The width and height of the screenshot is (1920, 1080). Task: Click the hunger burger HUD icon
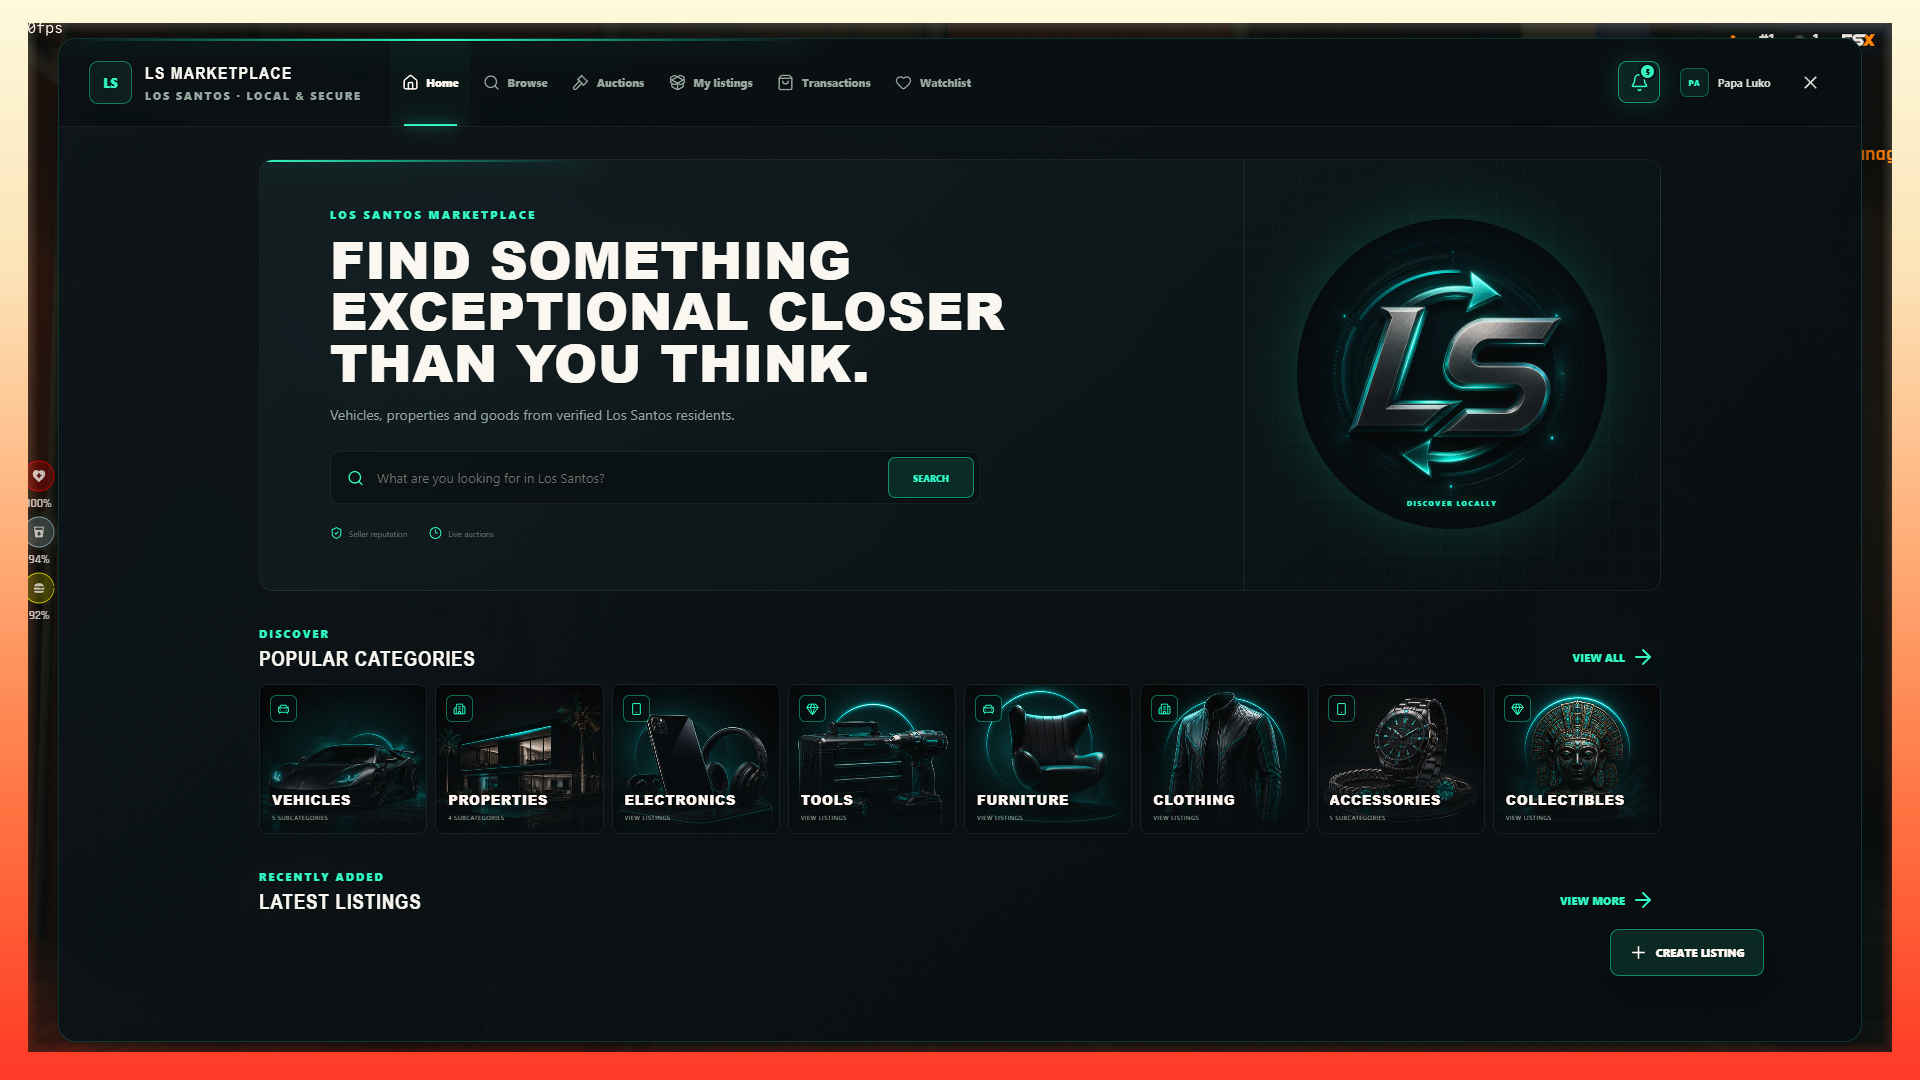click(x=39, y=588)
